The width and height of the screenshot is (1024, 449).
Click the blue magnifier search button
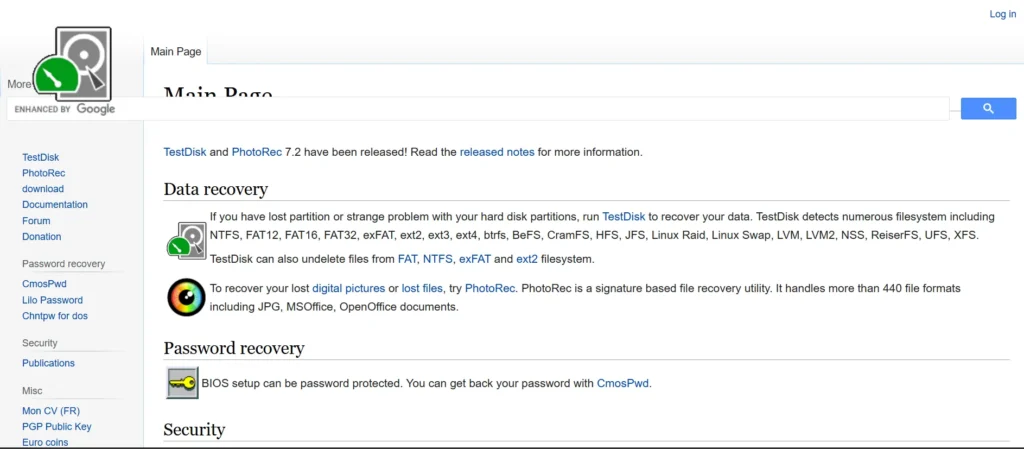coord(988,108)
